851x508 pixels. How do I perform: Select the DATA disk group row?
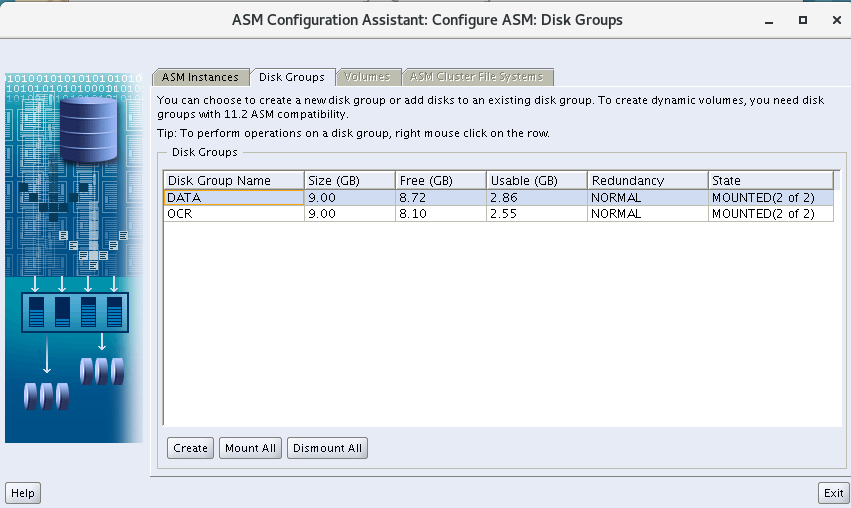[x=233, y=198]
